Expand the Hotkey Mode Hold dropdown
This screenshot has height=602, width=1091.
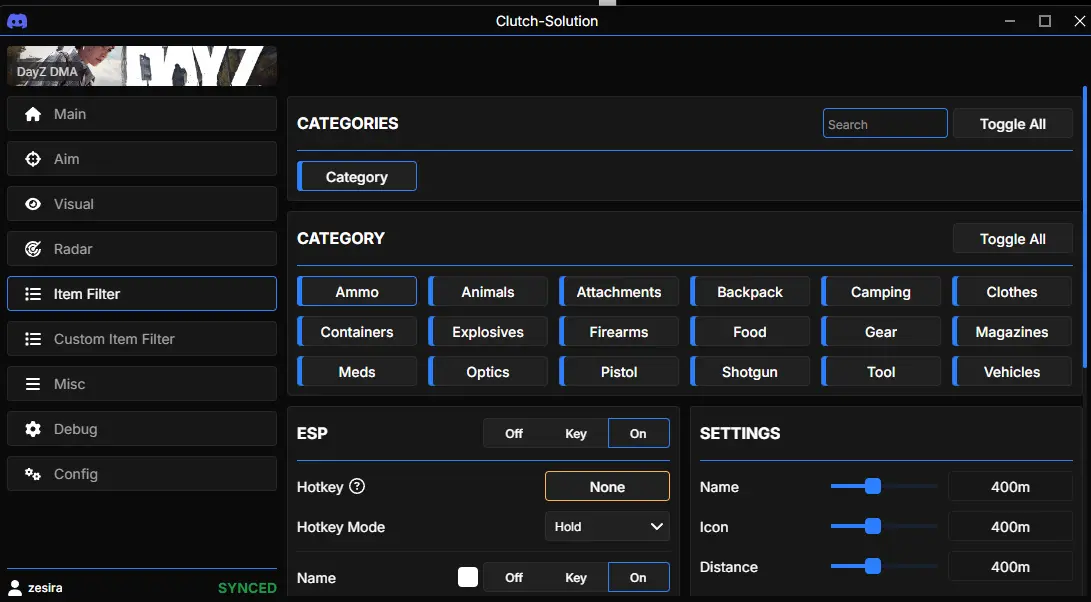pyautogui.click(x=607, y=526)
